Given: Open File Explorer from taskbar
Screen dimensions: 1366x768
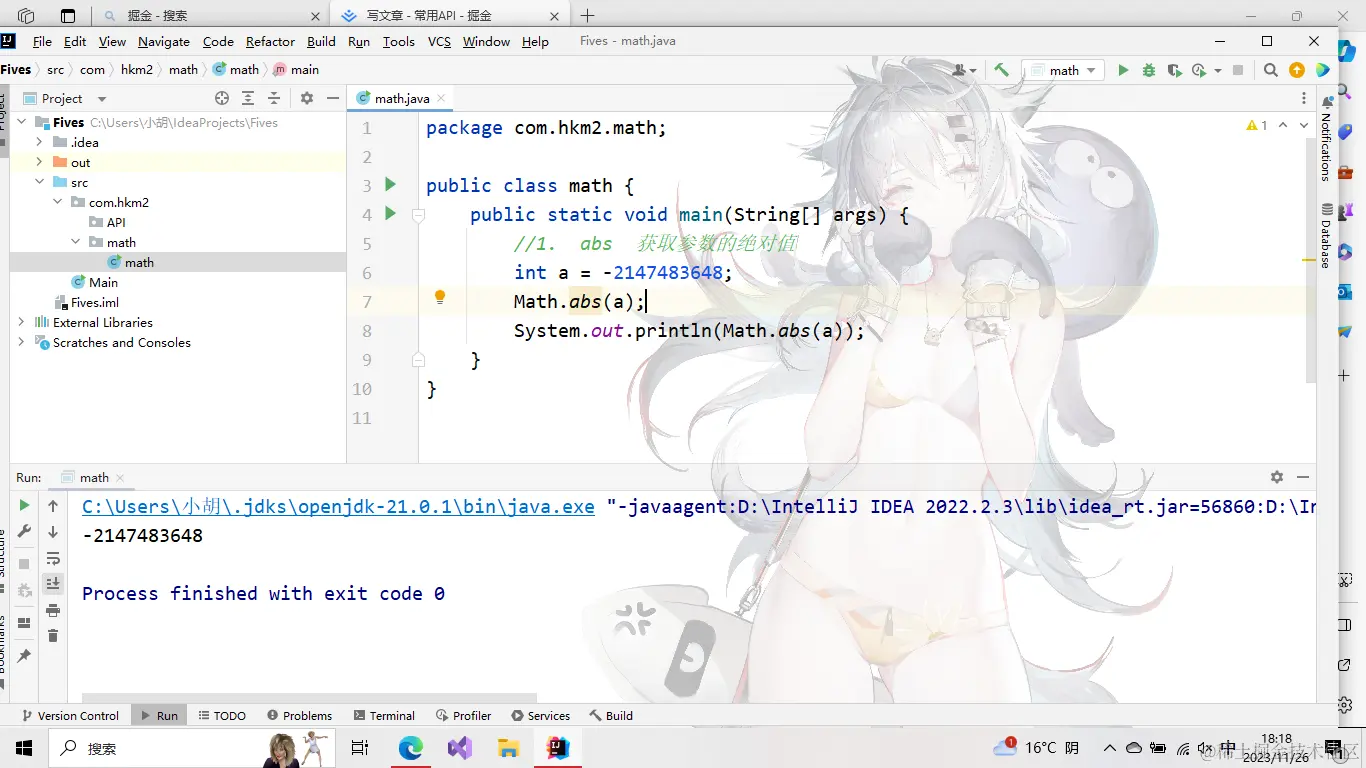Looking at the screenshot, I should point(508,748).
